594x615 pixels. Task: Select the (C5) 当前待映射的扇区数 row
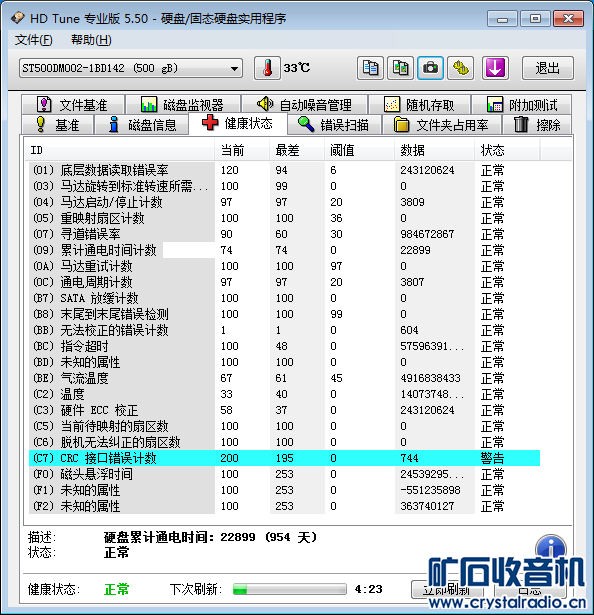tap(284, 426)
